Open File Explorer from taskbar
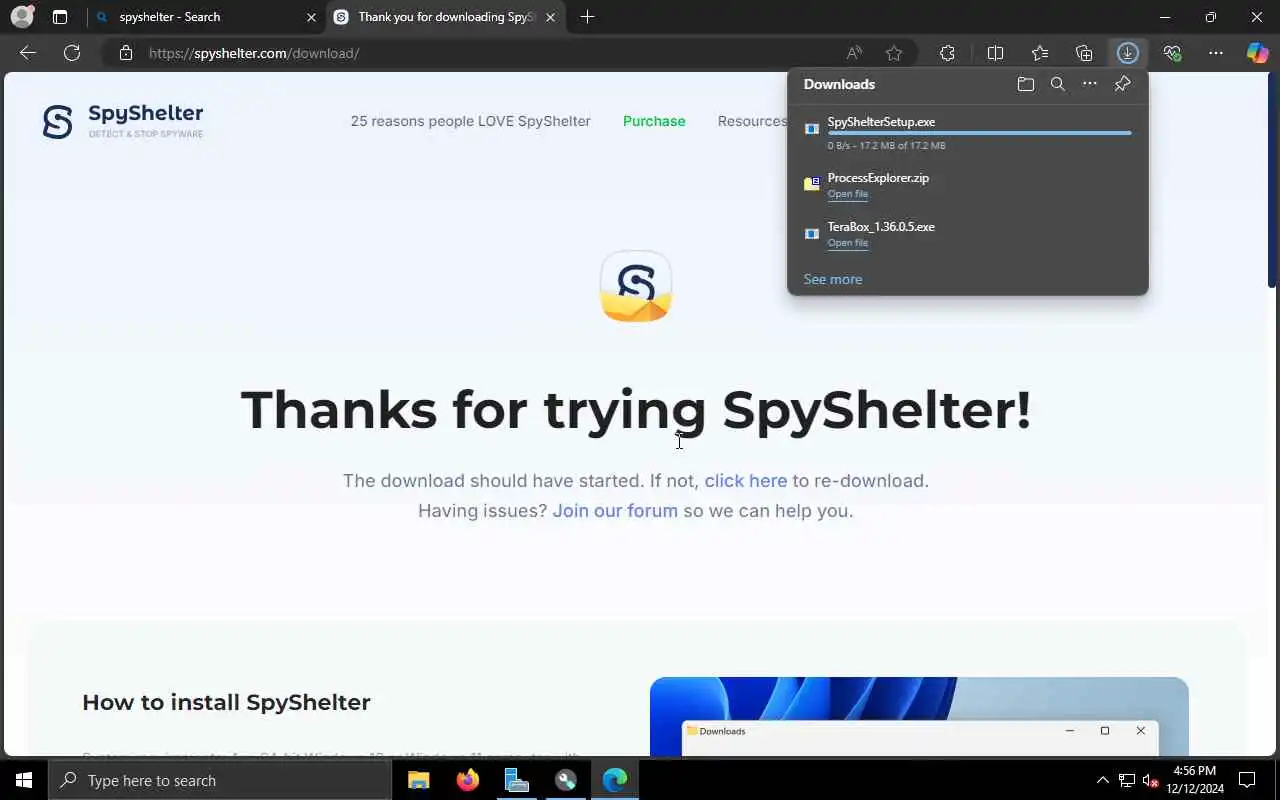This screenshot has width=1280, height=800. [x=419, y=780]
